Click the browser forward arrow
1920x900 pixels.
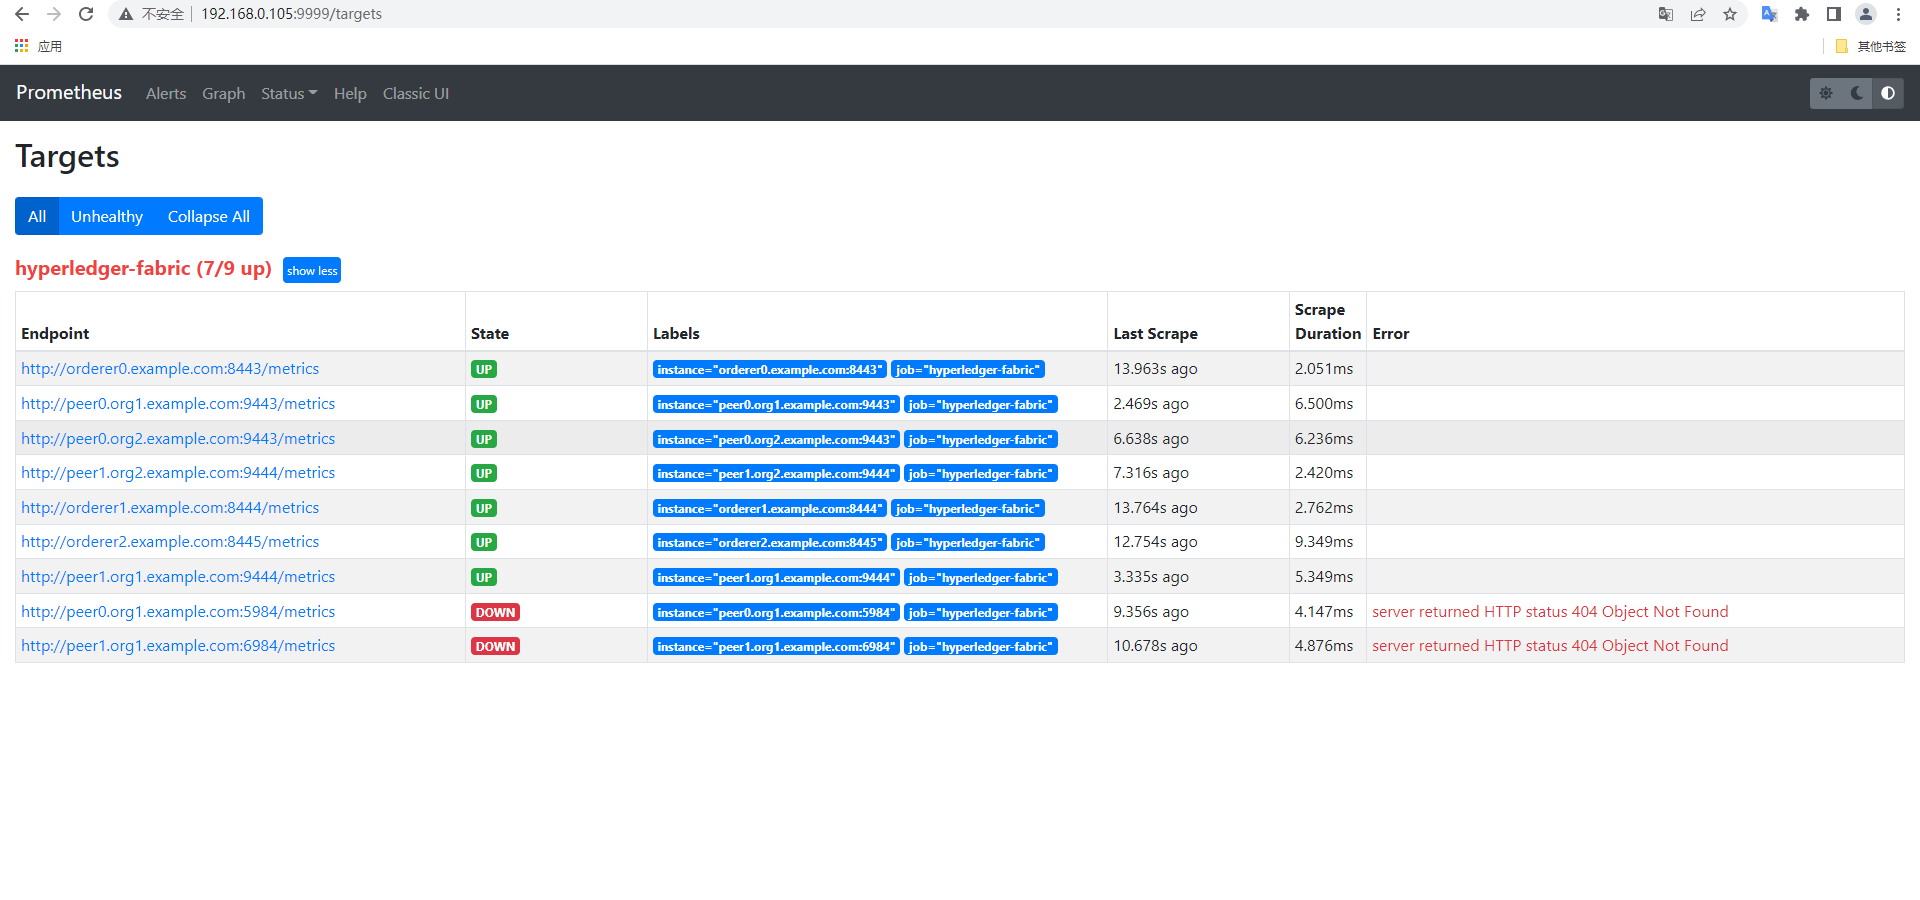click(54, 14)
